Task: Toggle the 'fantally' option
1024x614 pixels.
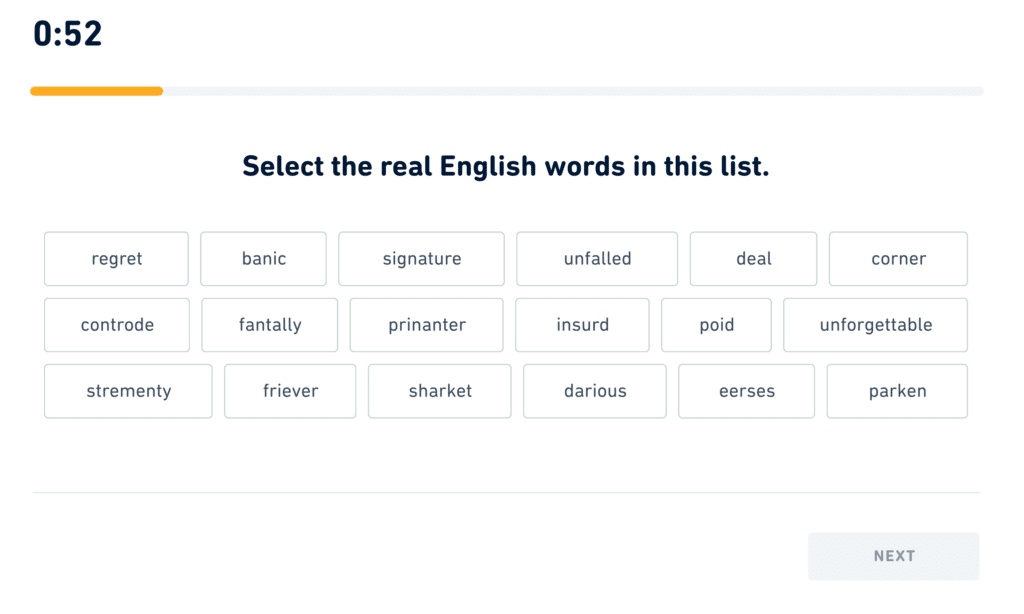Action: [270, 325]
